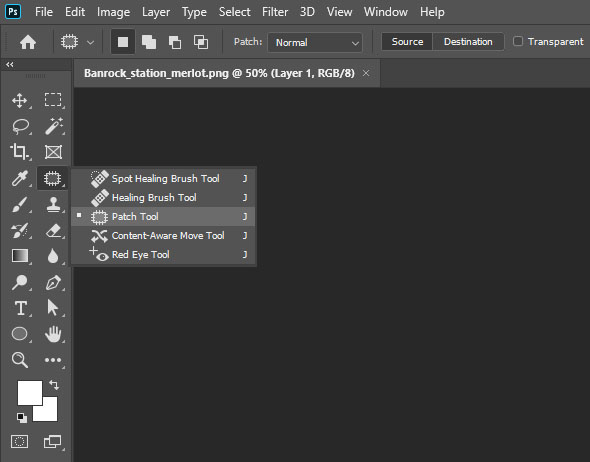The height and width of the screenshot is (462, 590).
Task: Select the Gradient tool
Action: click(x=20, y=255)
